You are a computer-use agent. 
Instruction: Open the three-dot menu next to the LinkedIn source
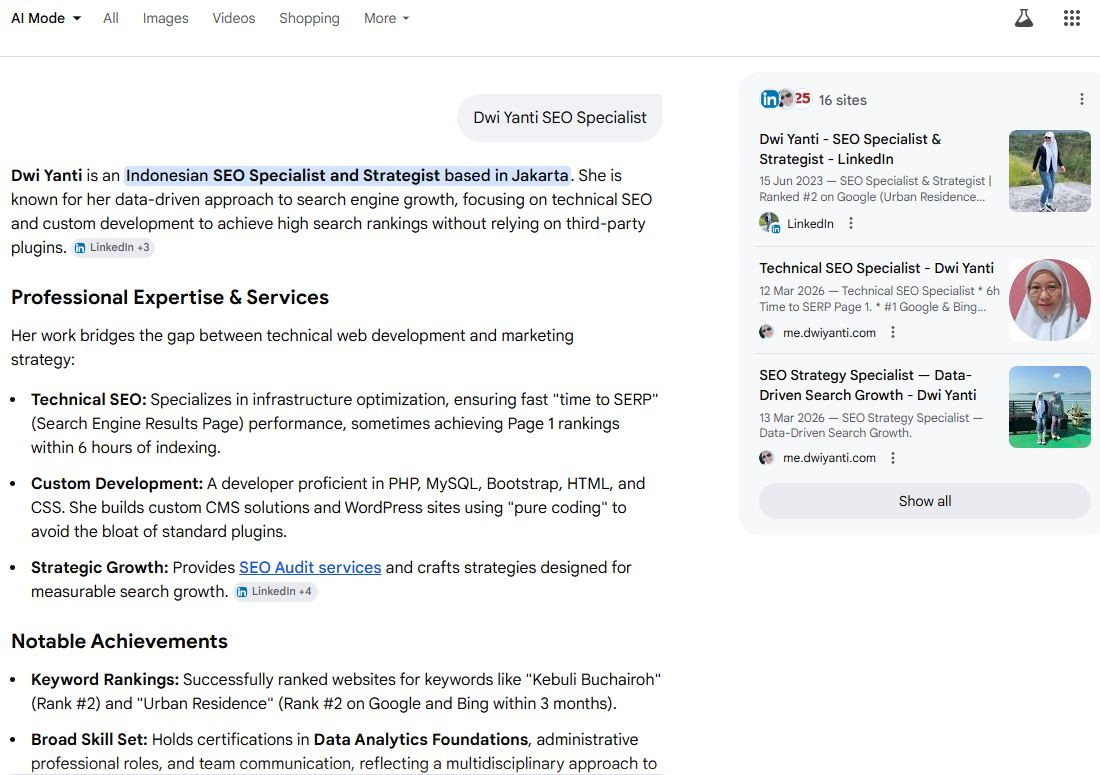tap(851, 222)
